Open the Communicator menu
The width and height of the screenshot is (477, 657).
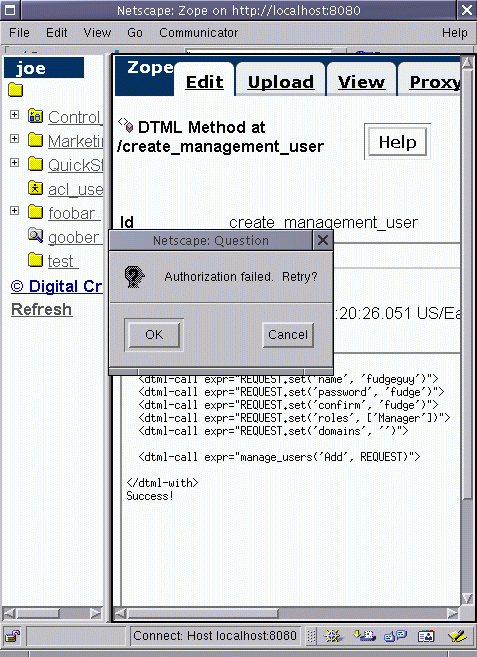(198, 33)
